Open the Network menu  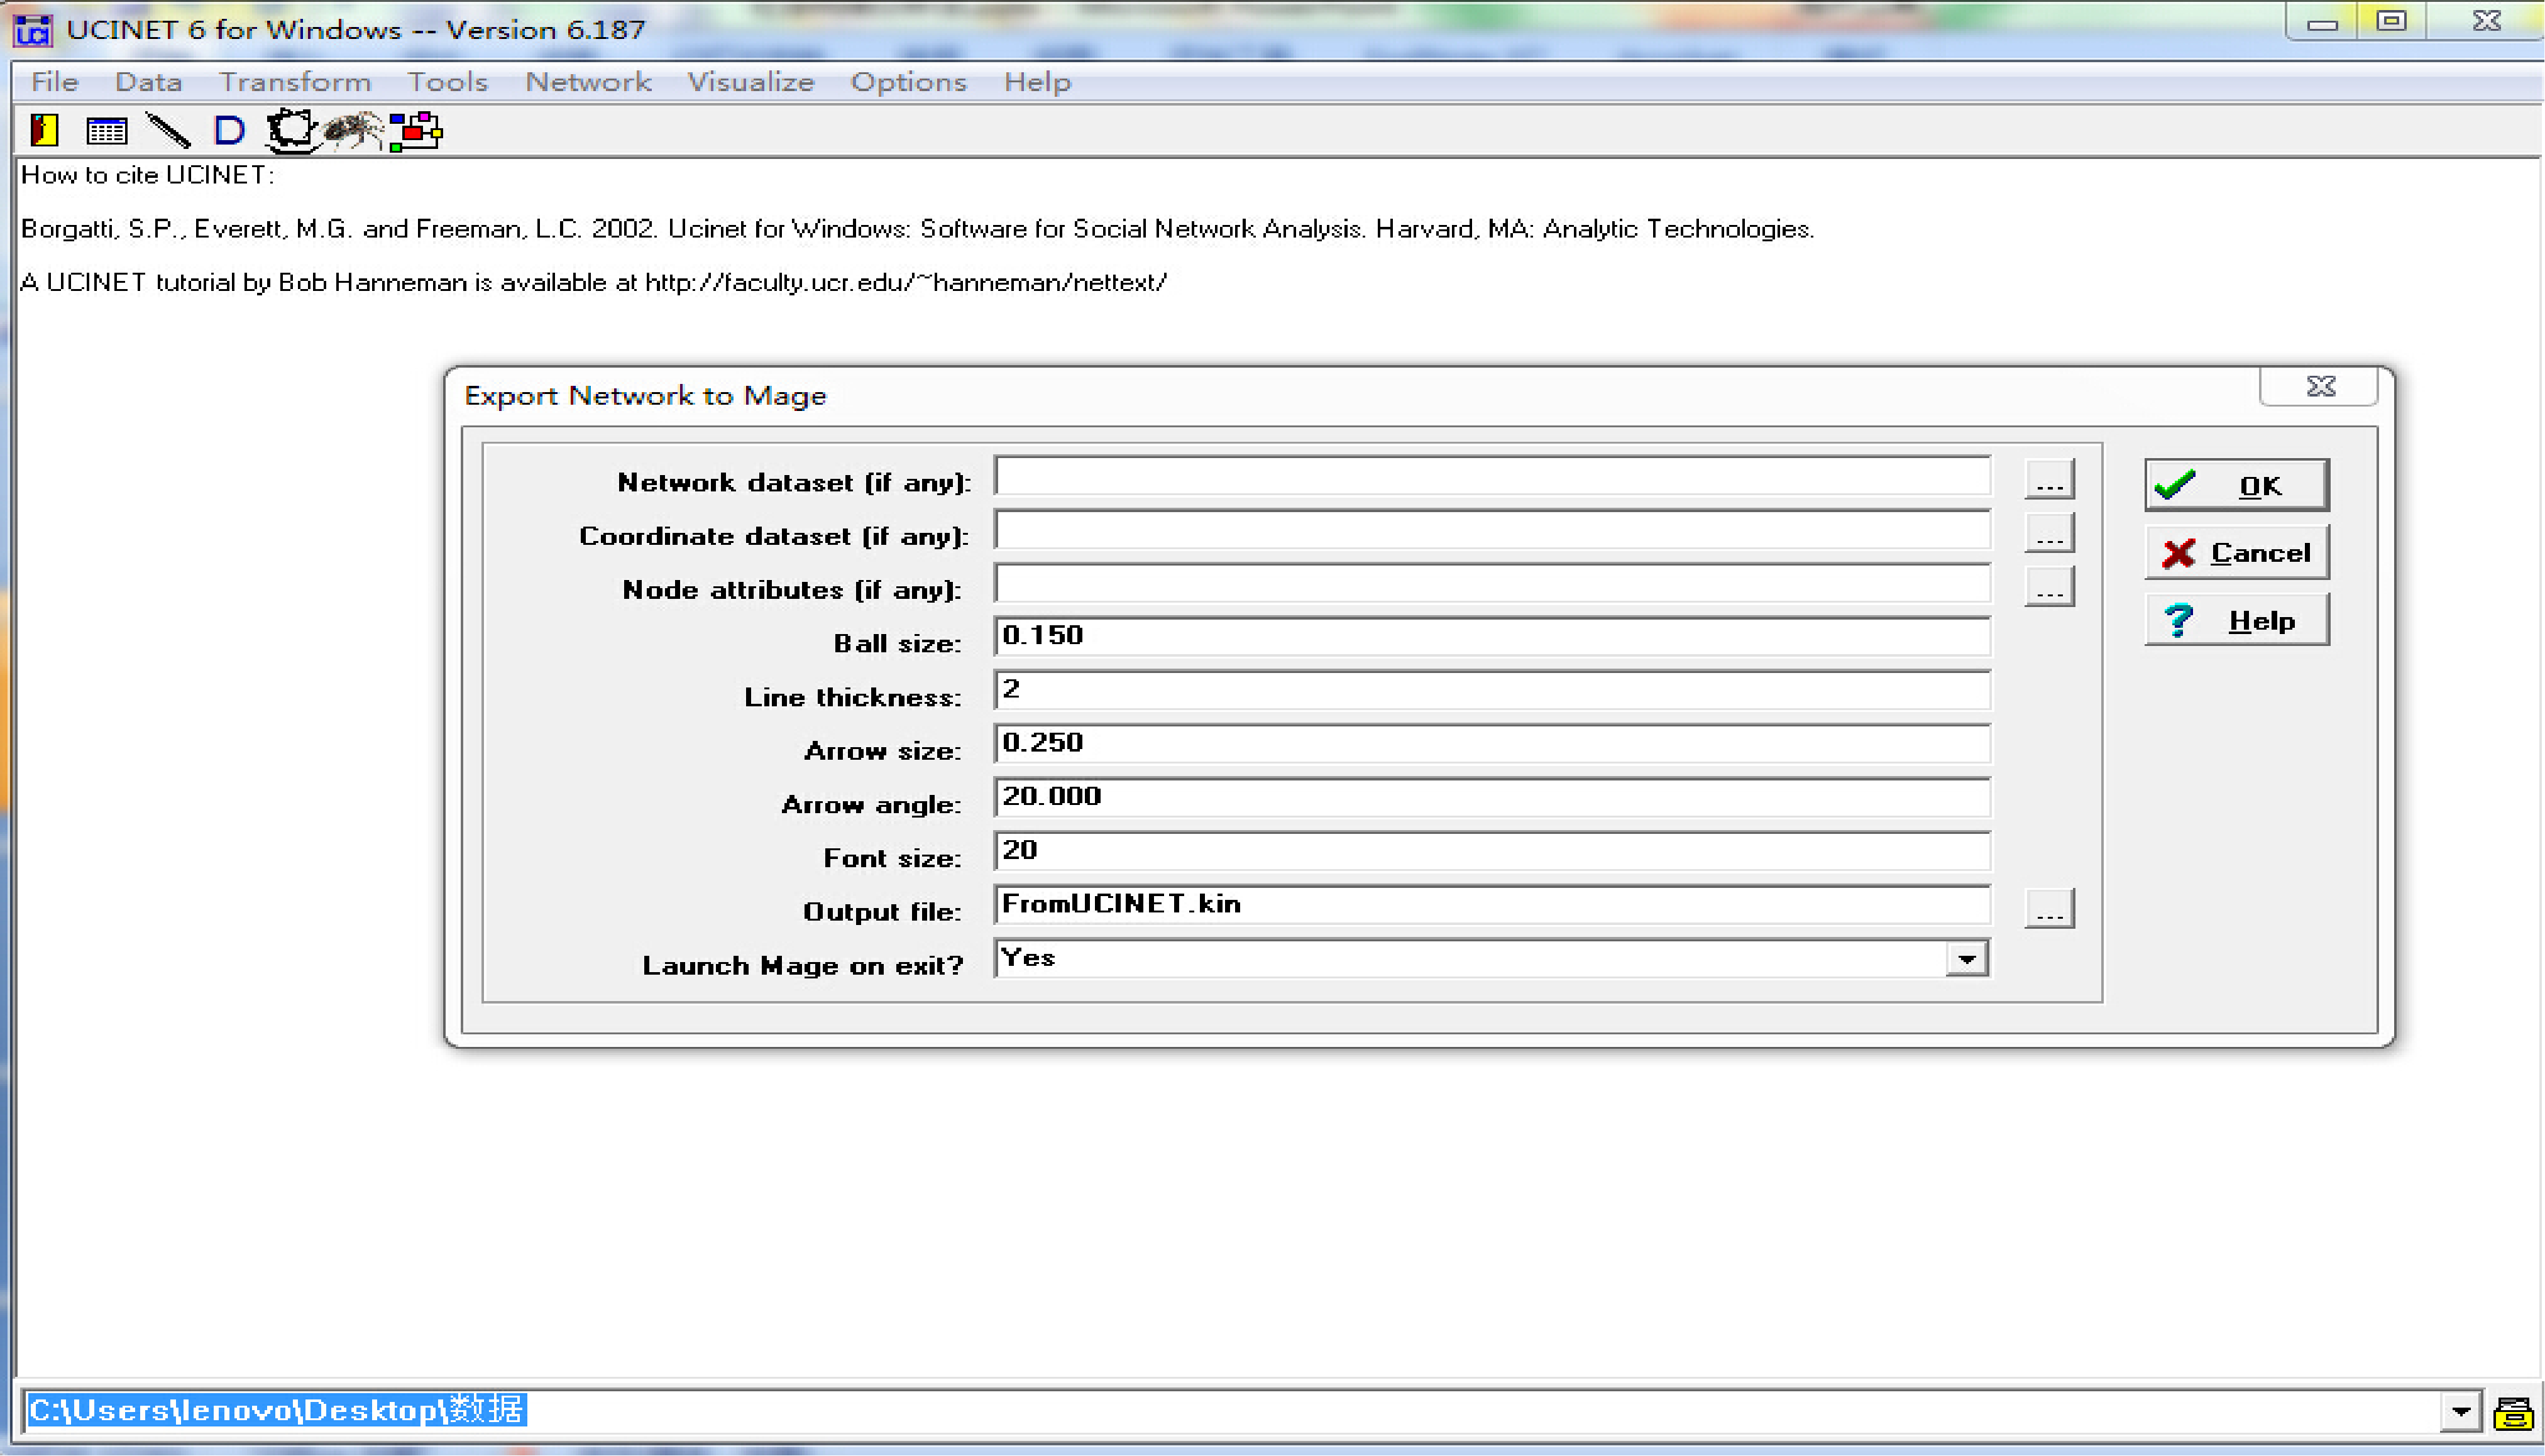pyautogui.click(x=588, y=82)
